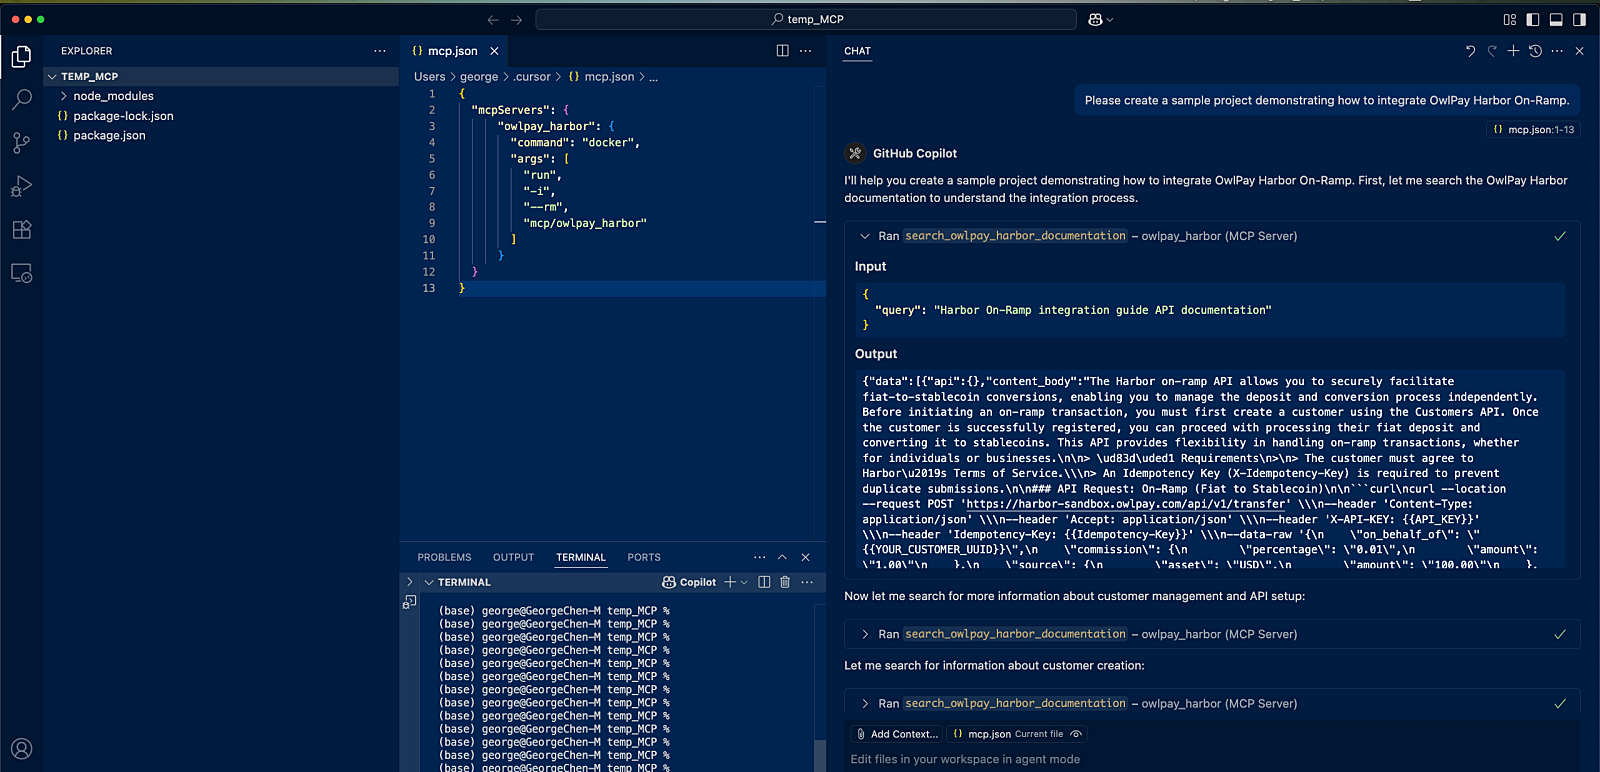Image resolution: width=1600 pixels, height=772 pixels.
Task: Open the Run and Debug view
Action: point(21,186)
